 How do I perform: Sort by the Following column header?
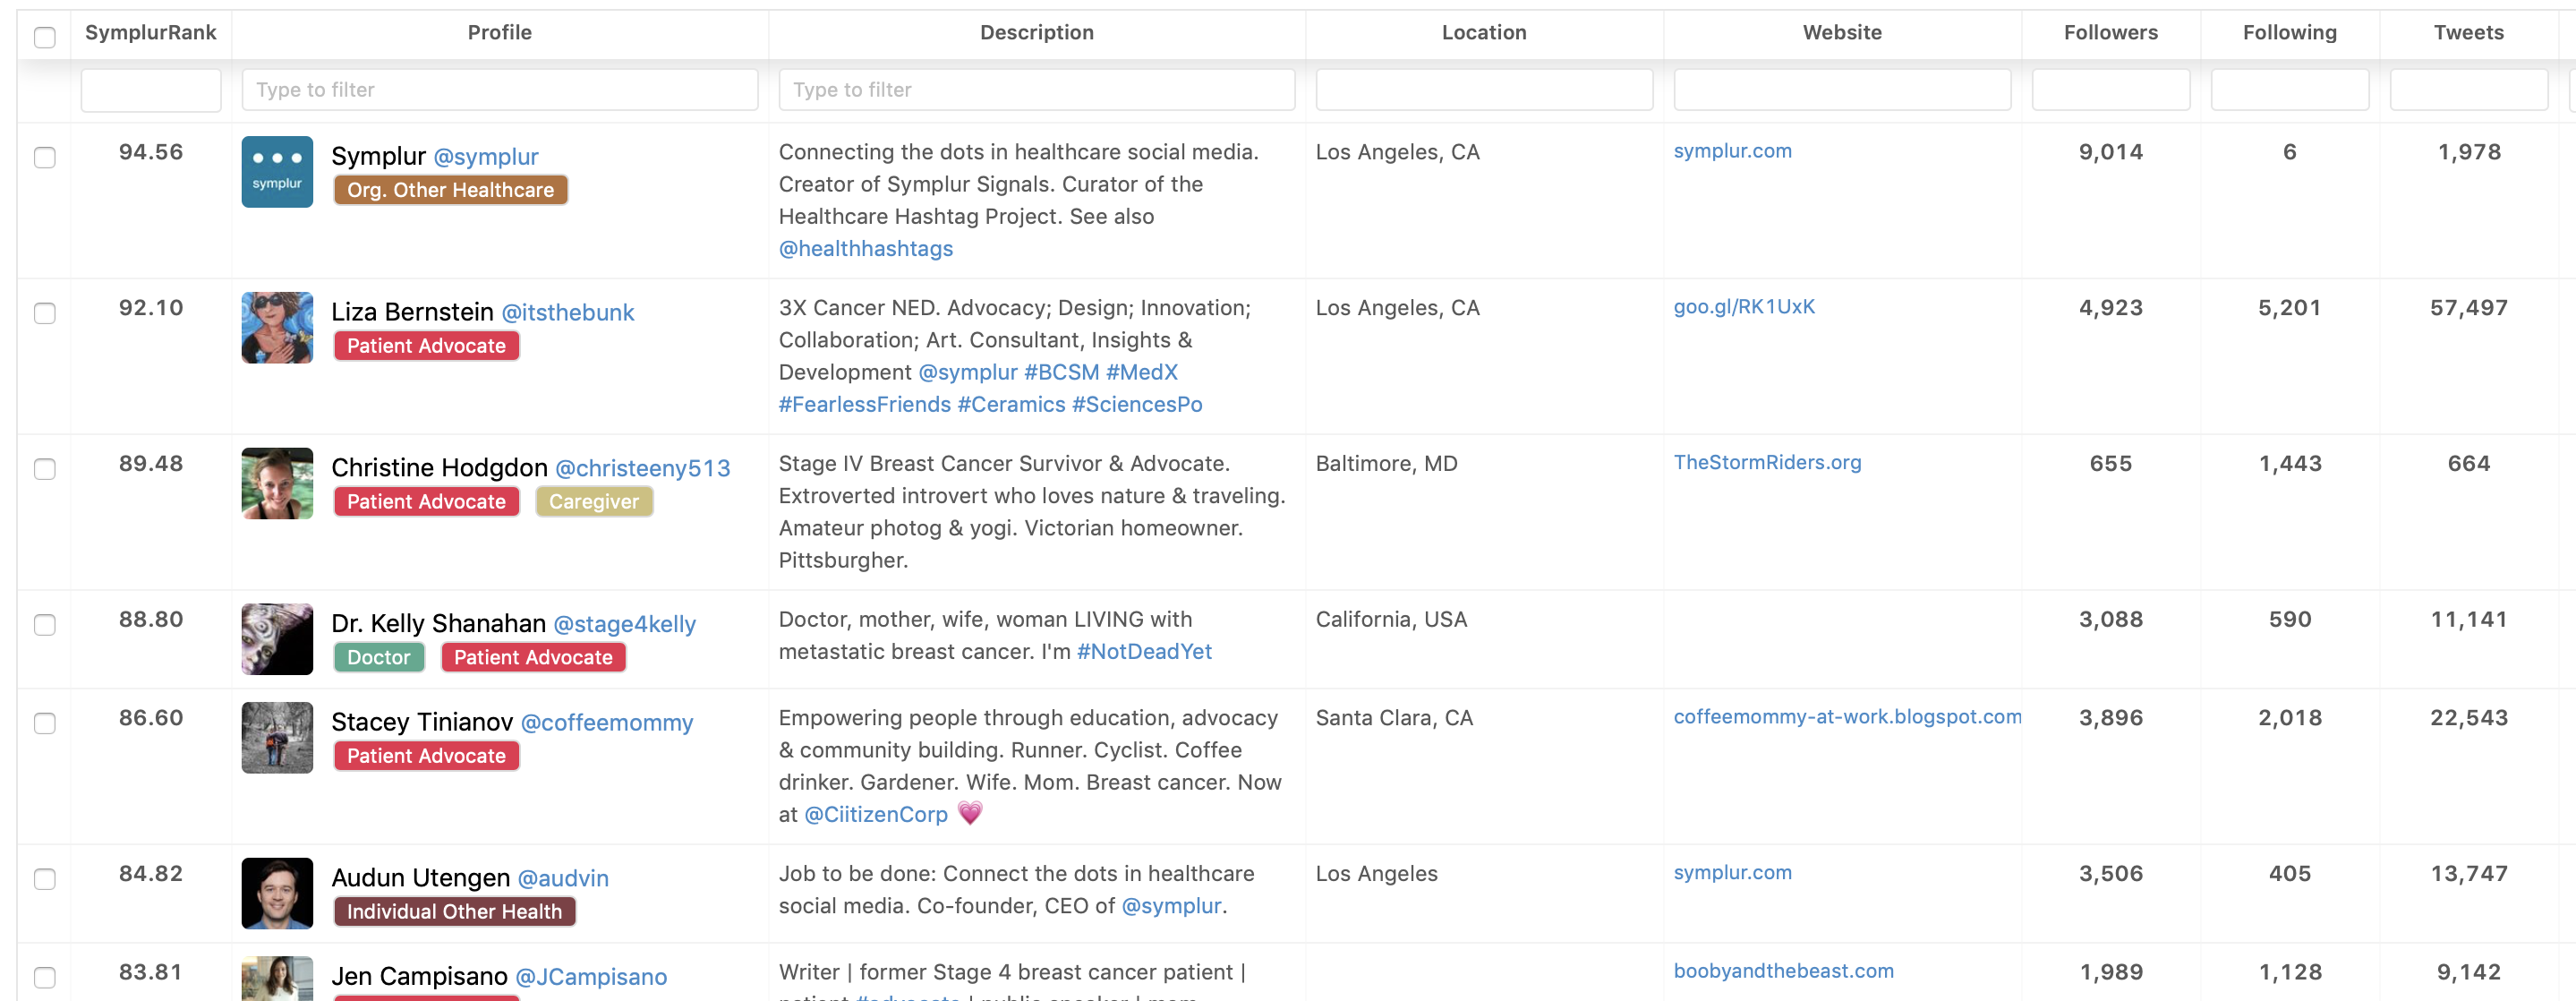pos(2290,33)
